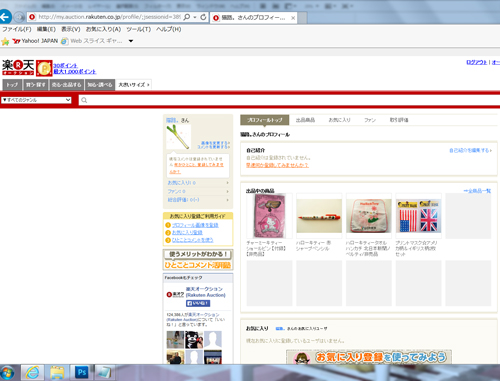This screenshot has width=500, height=381.
Task: Open the トップ navigation tab
Action: 12,85
